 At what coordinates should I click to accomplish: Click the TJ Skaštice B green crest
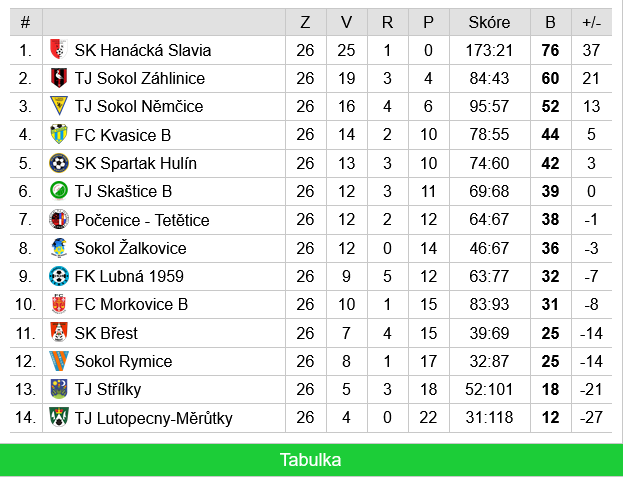[x=59, y=191]
